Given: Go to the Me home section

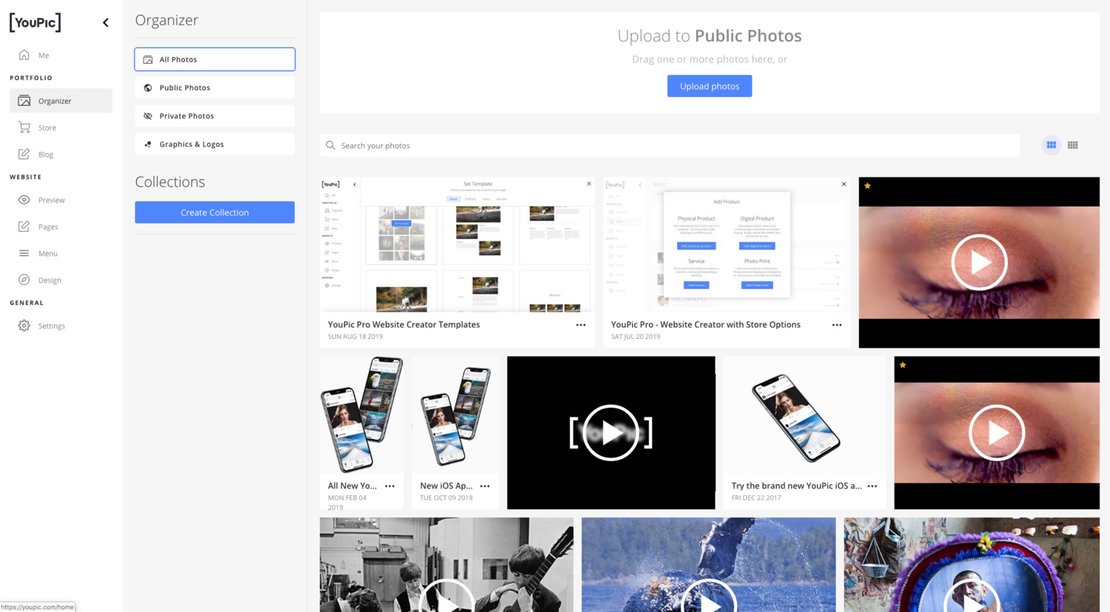Looking at the screenshot, I should (40, 54).
